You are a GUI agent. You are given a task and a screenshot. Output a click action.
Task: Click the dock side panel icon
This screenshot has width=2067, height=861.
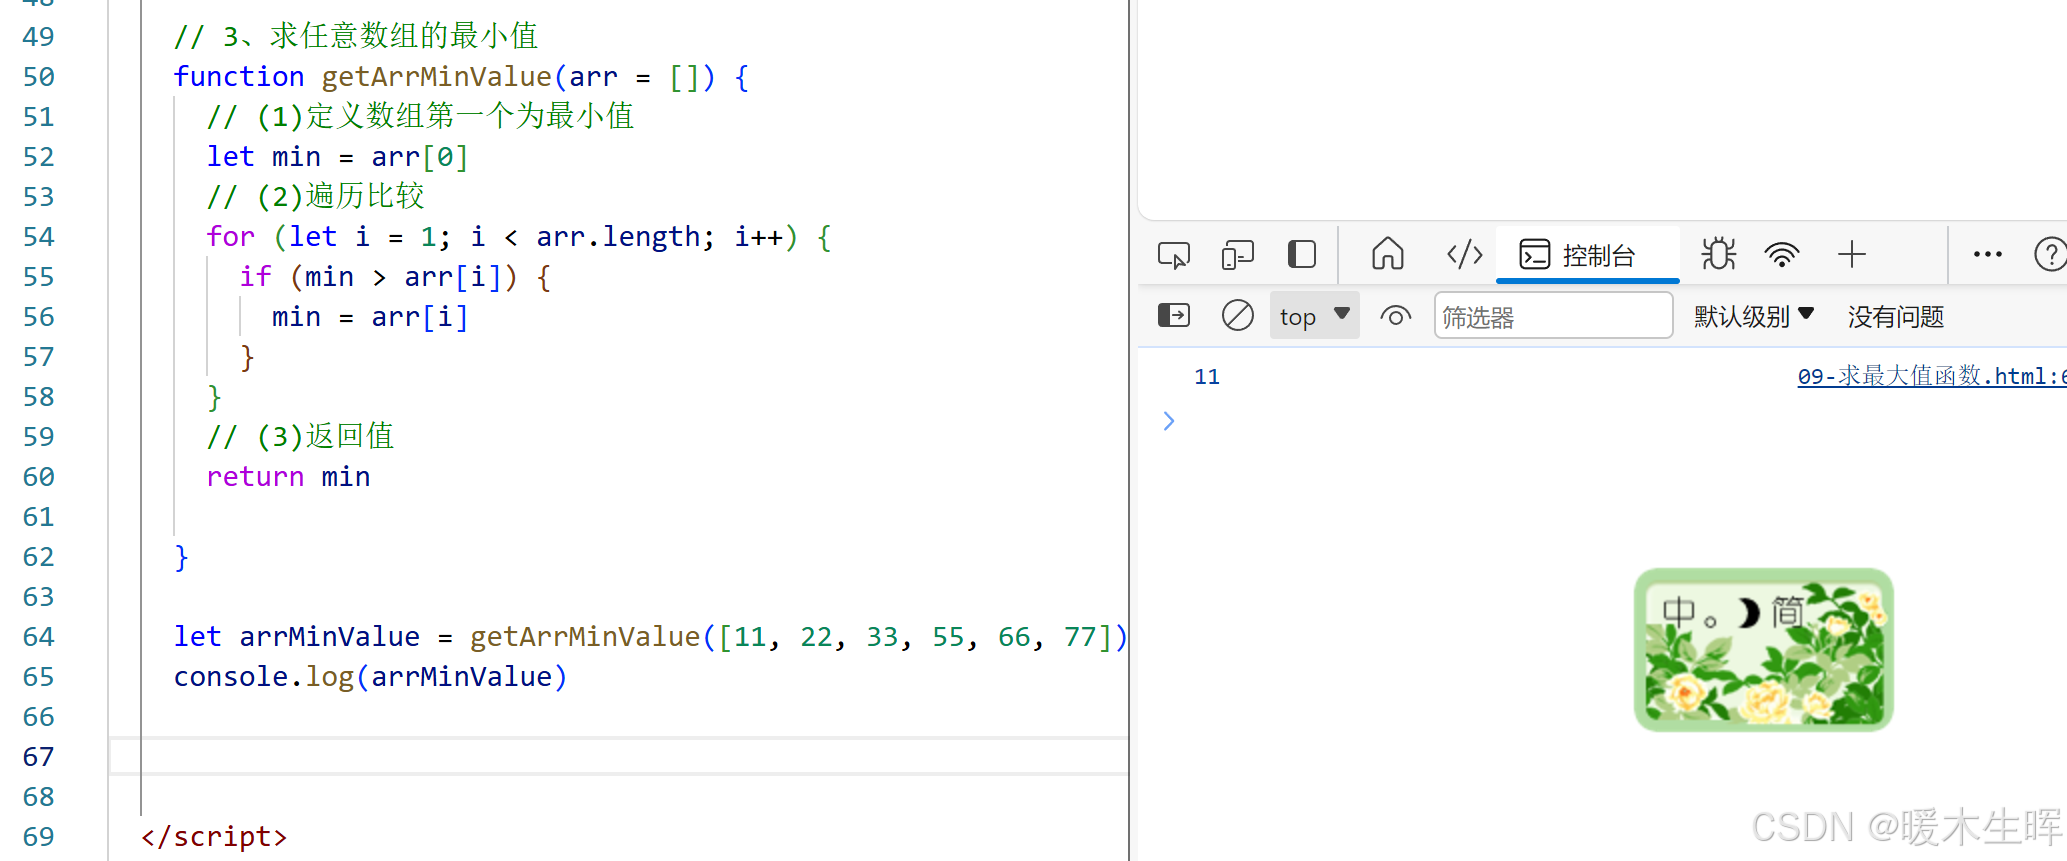(x=1301, y=254)
